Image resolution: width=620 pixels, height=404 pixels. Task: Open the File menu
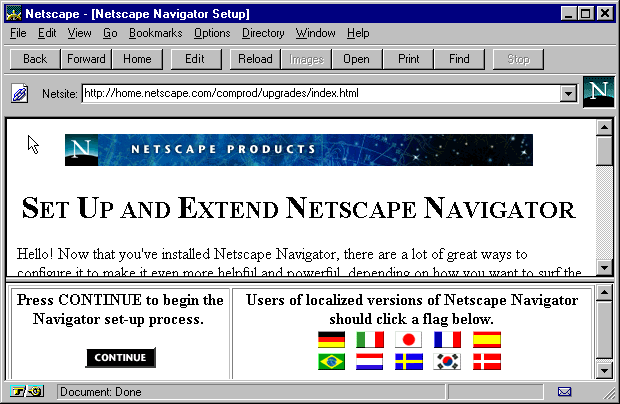click(18, 33)
